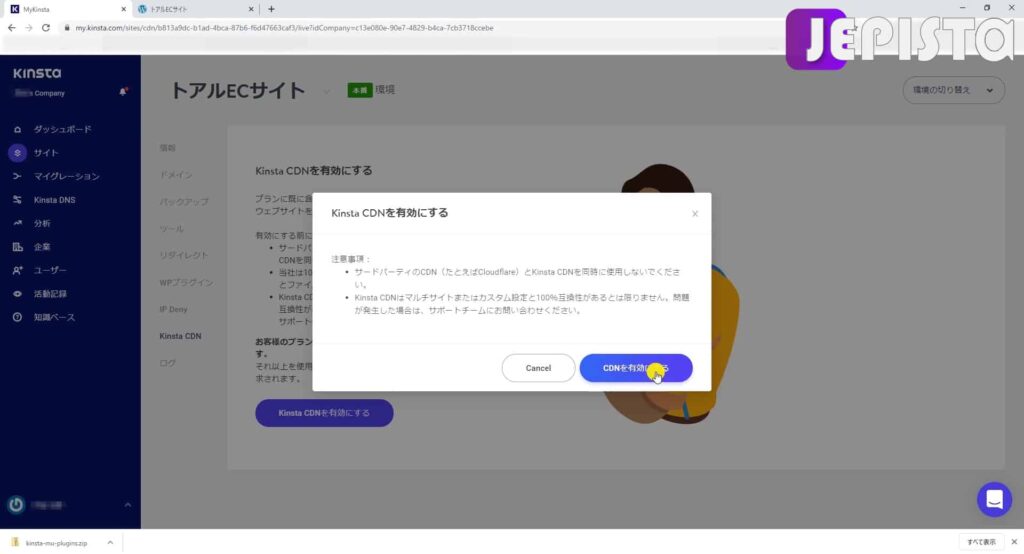Viewport: 1024px width, 554px height.
Task: Open the バックアップ site section tab
Action: [184, 202]
